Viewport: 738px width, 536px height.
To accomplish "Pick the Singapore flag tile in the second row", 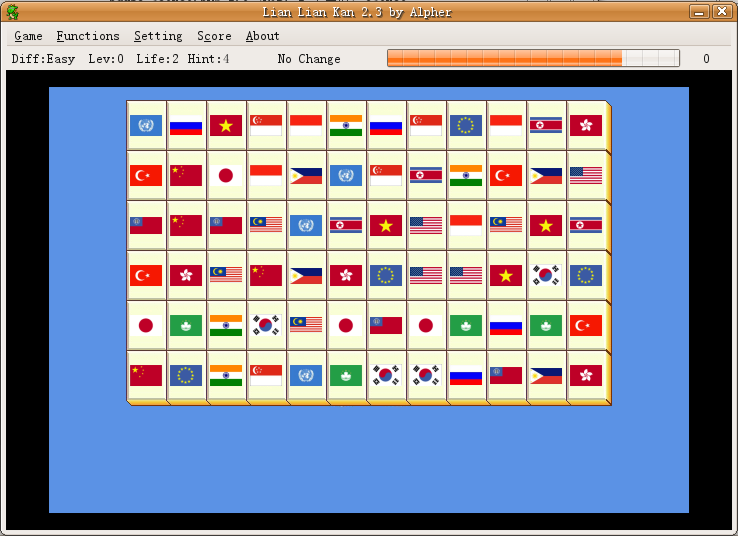I will click(x=386, y=176).
